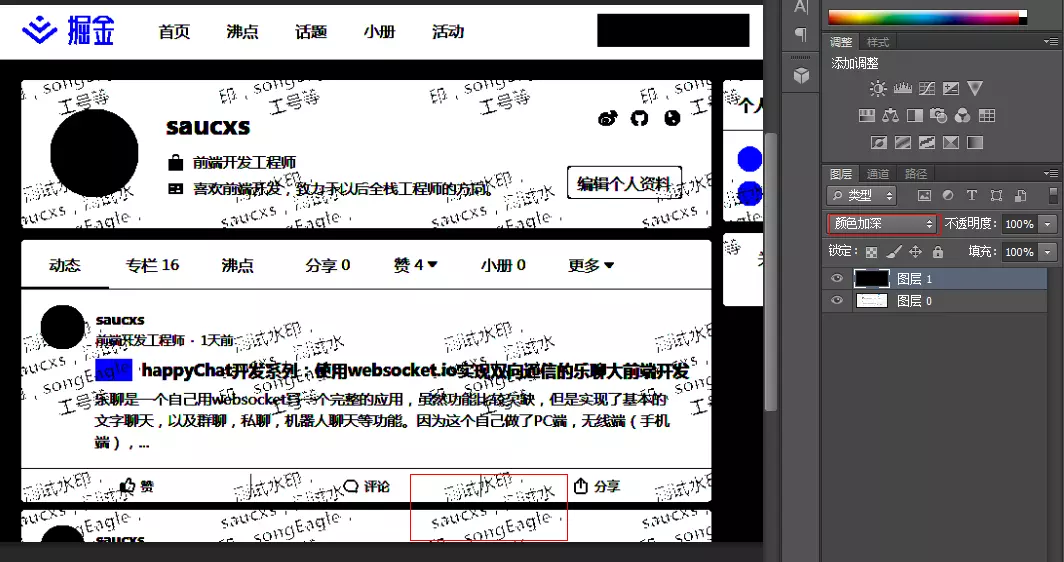This screenshot has height=562, width=1064.
Task: Add a Gradient Map adjustment
Action: [x=975, y=143]
